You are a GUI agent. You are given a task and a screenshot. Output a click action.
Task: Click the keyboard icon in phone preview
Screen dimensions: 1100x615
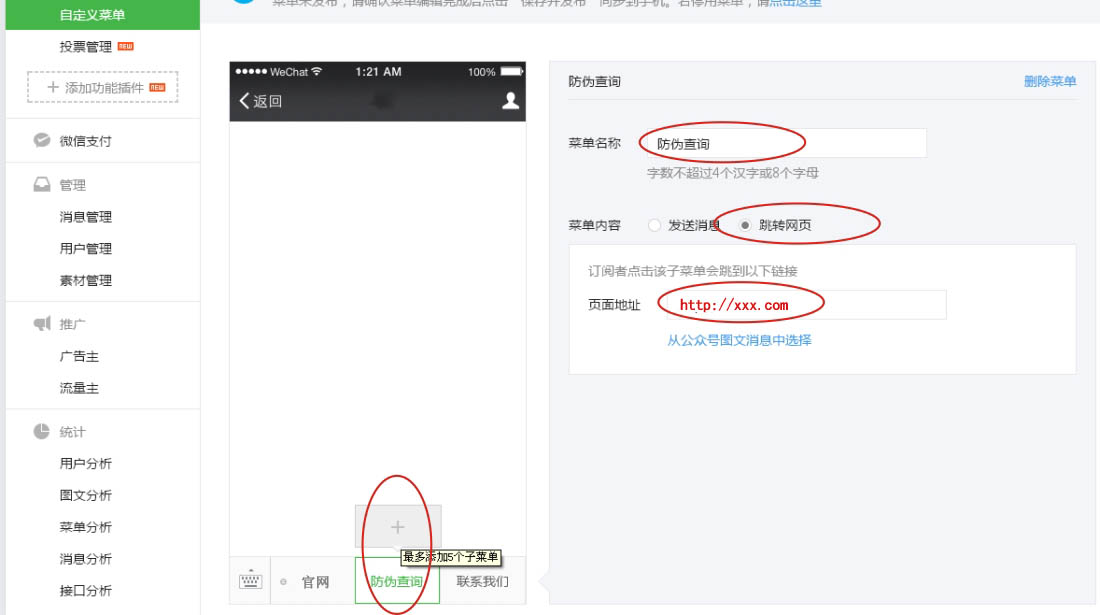click(x=250, y=581)
